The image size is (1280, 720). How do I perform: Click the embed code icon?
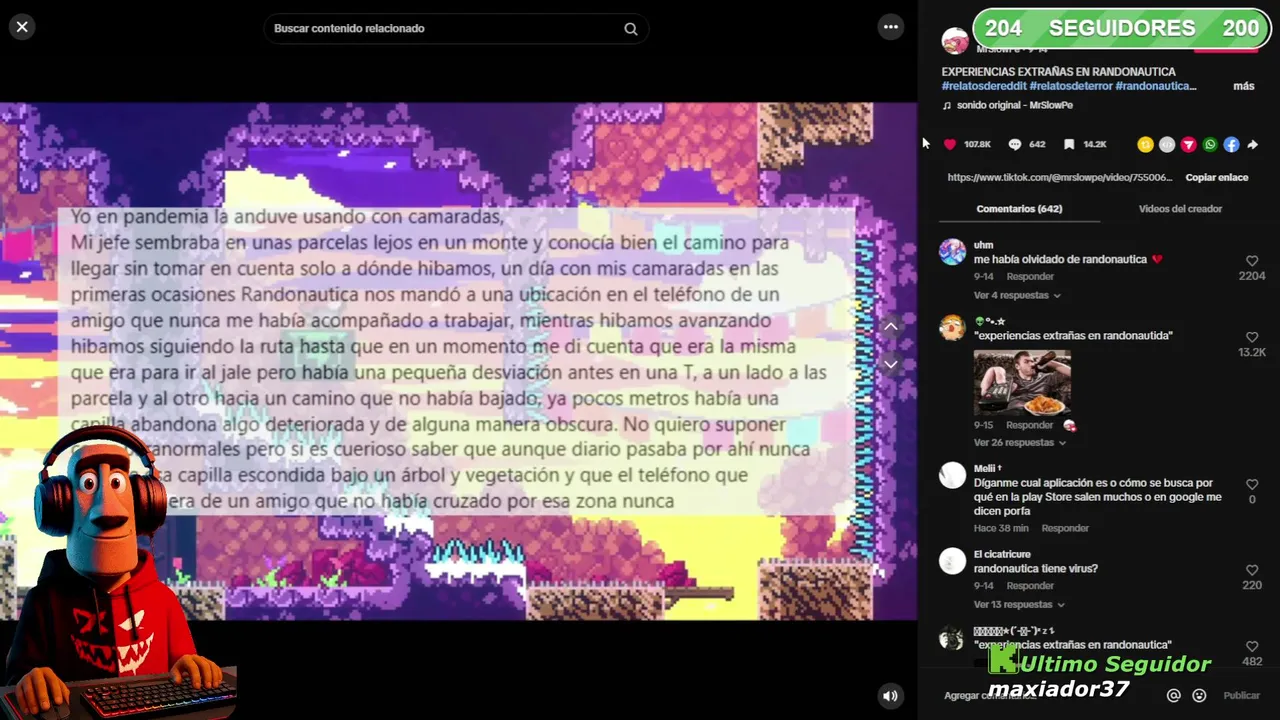1167,145
